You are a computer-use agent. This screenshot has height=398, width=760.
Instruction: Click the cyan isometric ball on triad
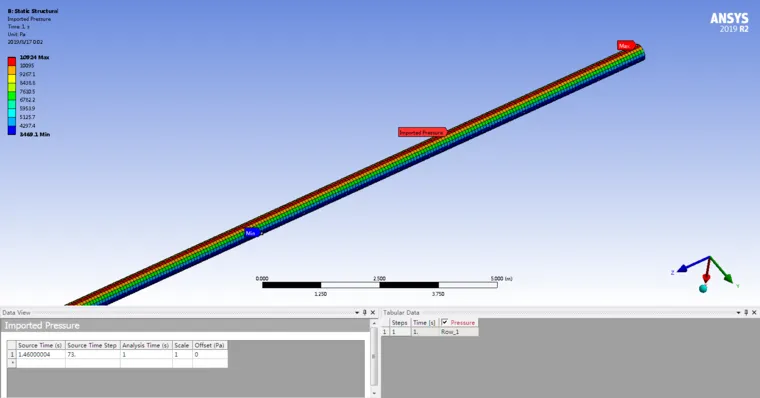tap(703, 289)
